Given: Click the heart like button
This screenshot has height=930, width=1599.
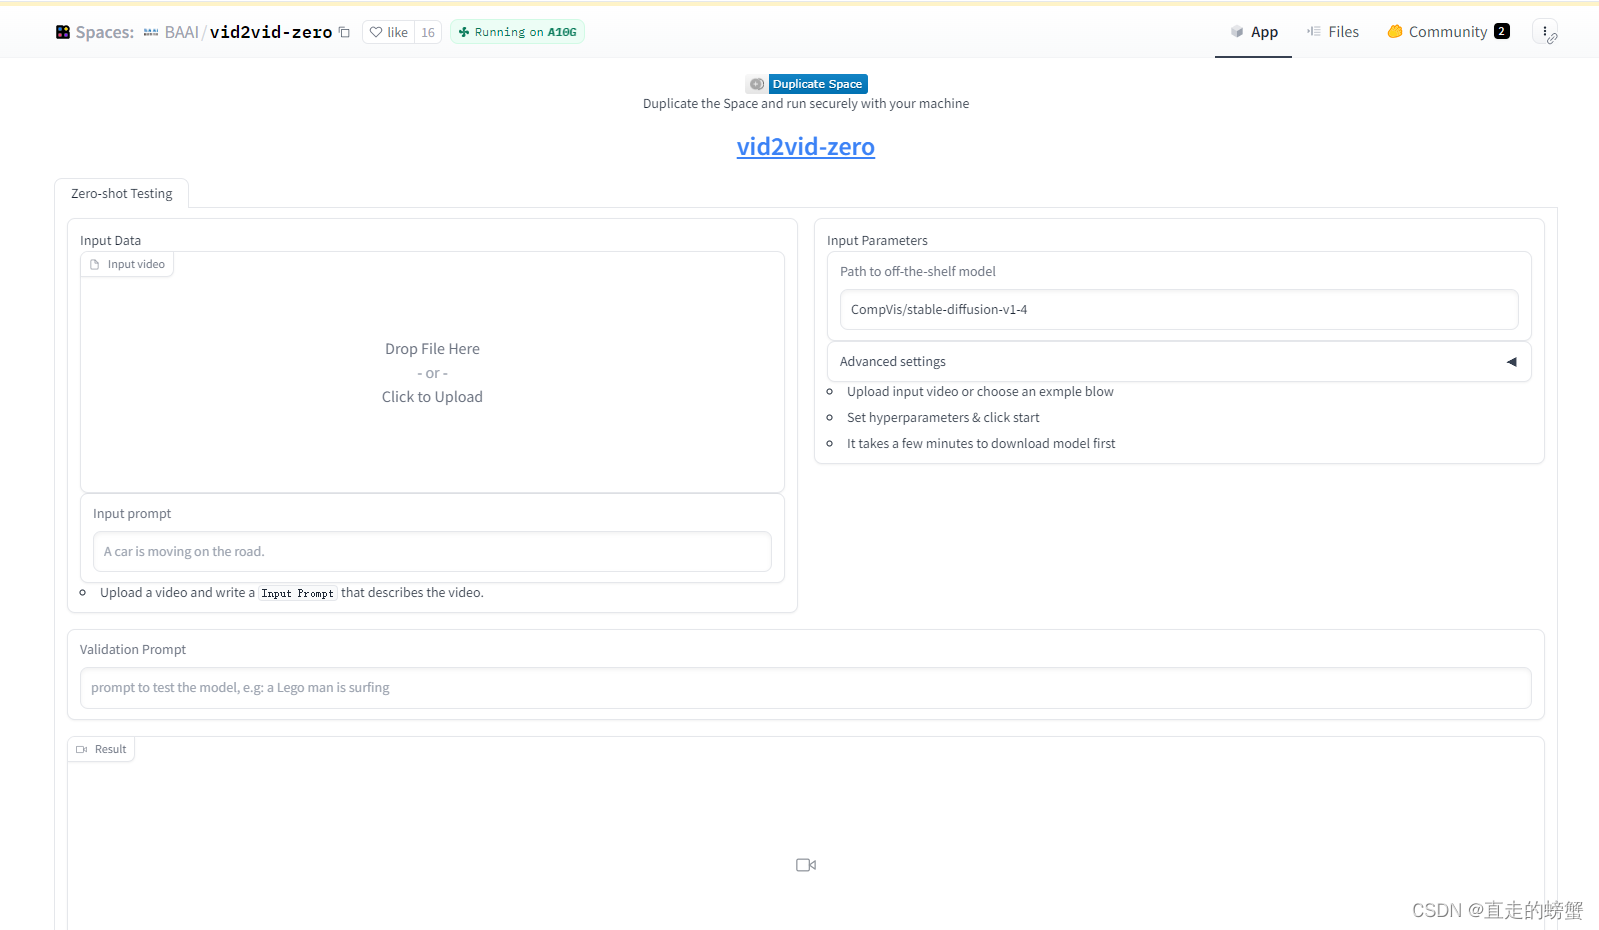Looking at the screenshot, I should click(x=388, y=32).
